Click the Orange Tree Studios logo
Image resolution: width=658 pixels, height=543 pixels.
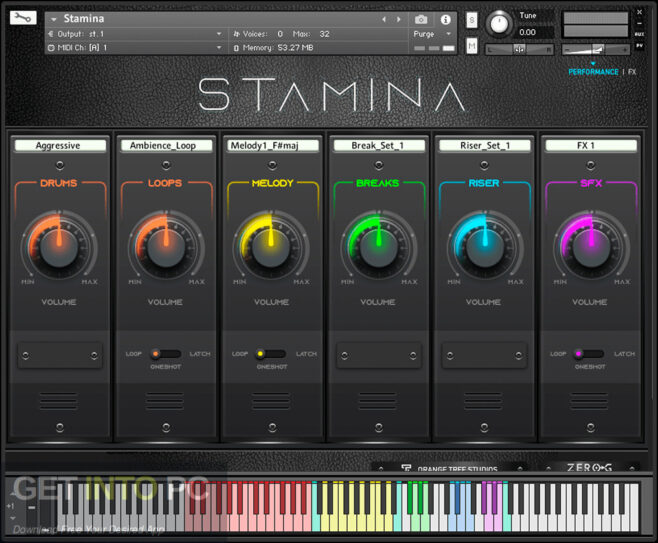(450, 468)
